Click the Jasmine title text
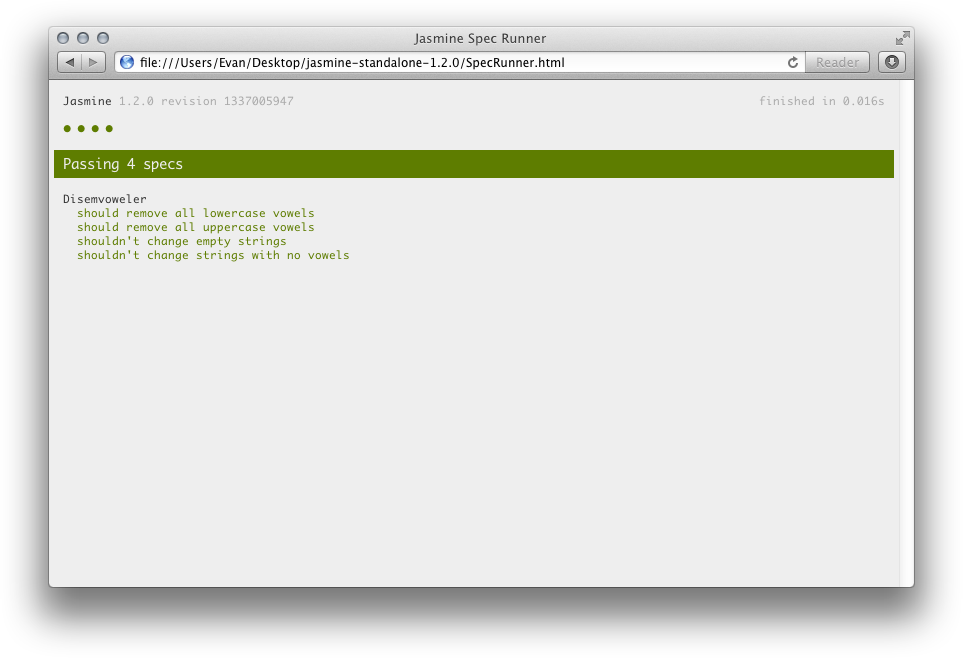Image resolution: width=963 pixels, height=658 pixels. [x=87, y=101]
